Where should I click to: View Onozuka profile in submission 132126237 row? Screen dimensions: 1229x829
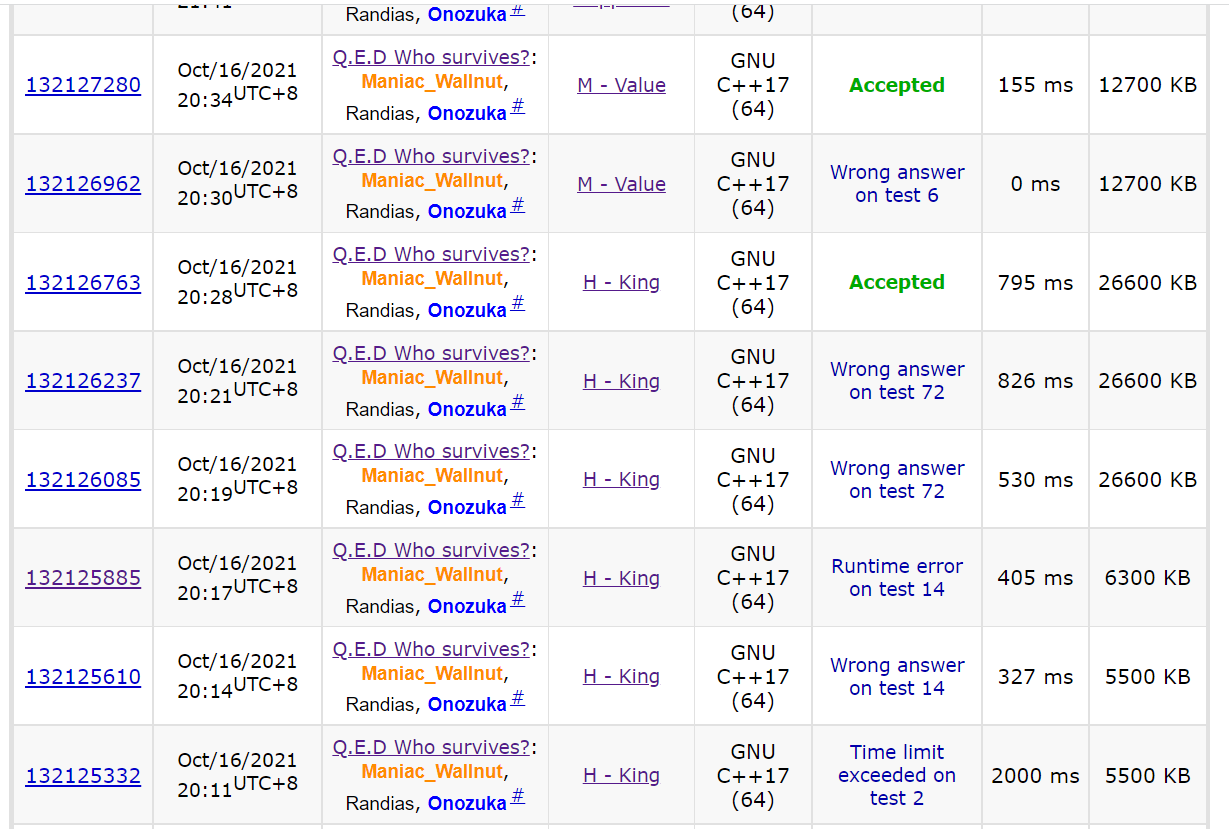tap(467, 409)
